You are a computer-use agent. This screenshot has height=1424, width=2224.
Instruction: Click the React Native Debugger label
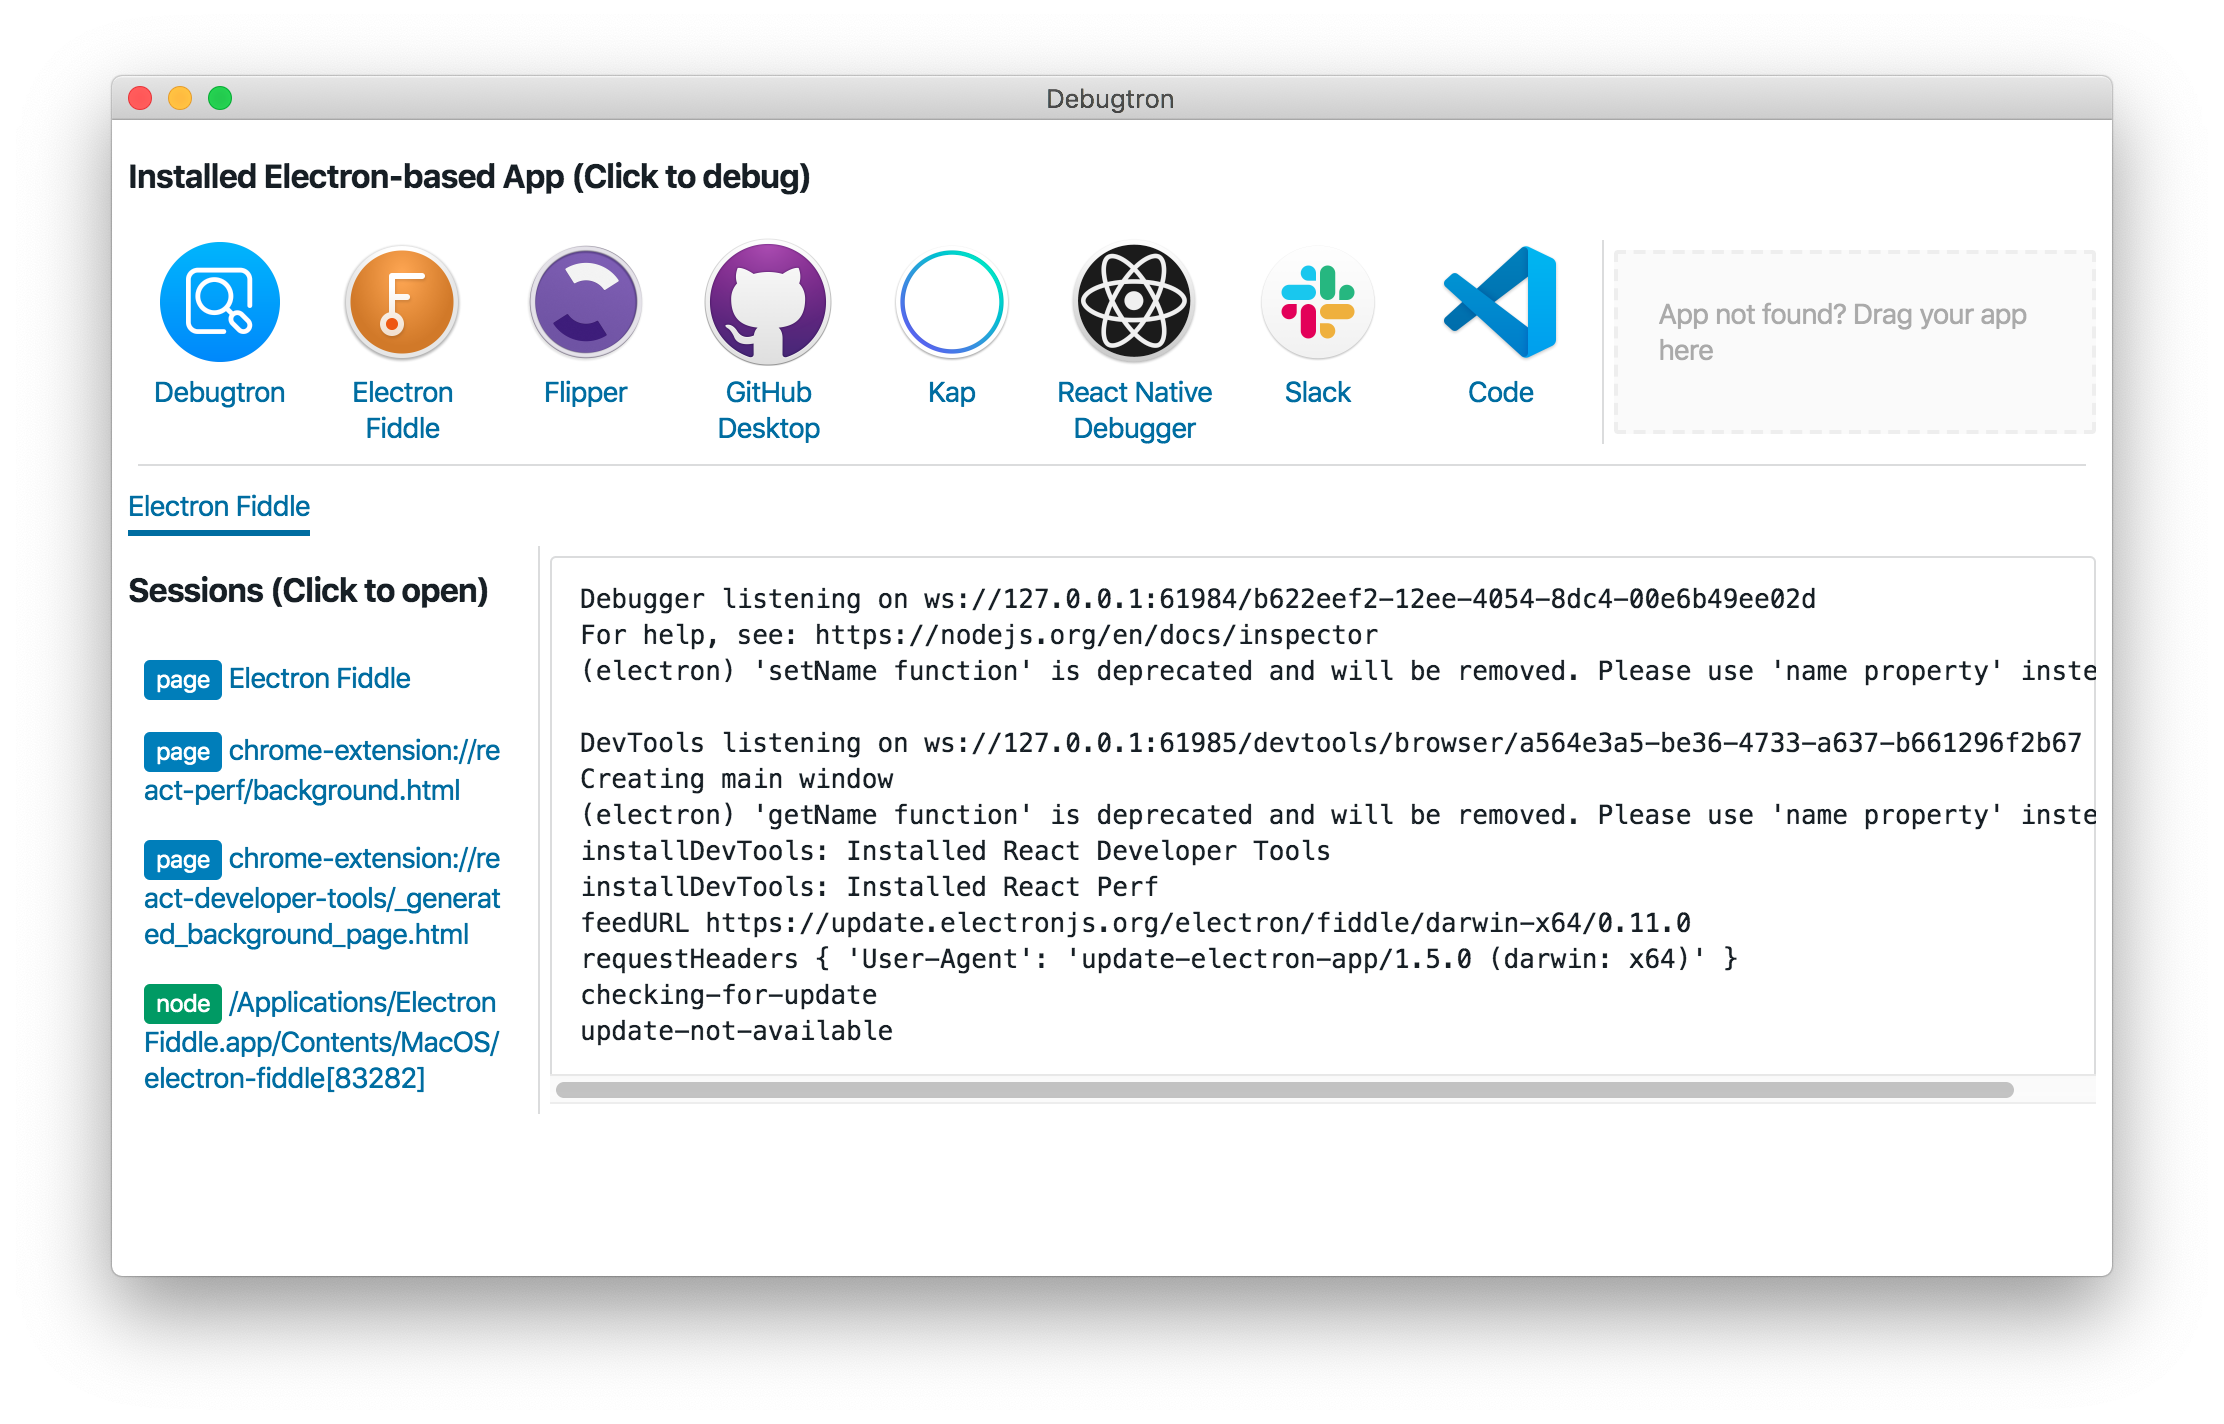coord(1134,410)
